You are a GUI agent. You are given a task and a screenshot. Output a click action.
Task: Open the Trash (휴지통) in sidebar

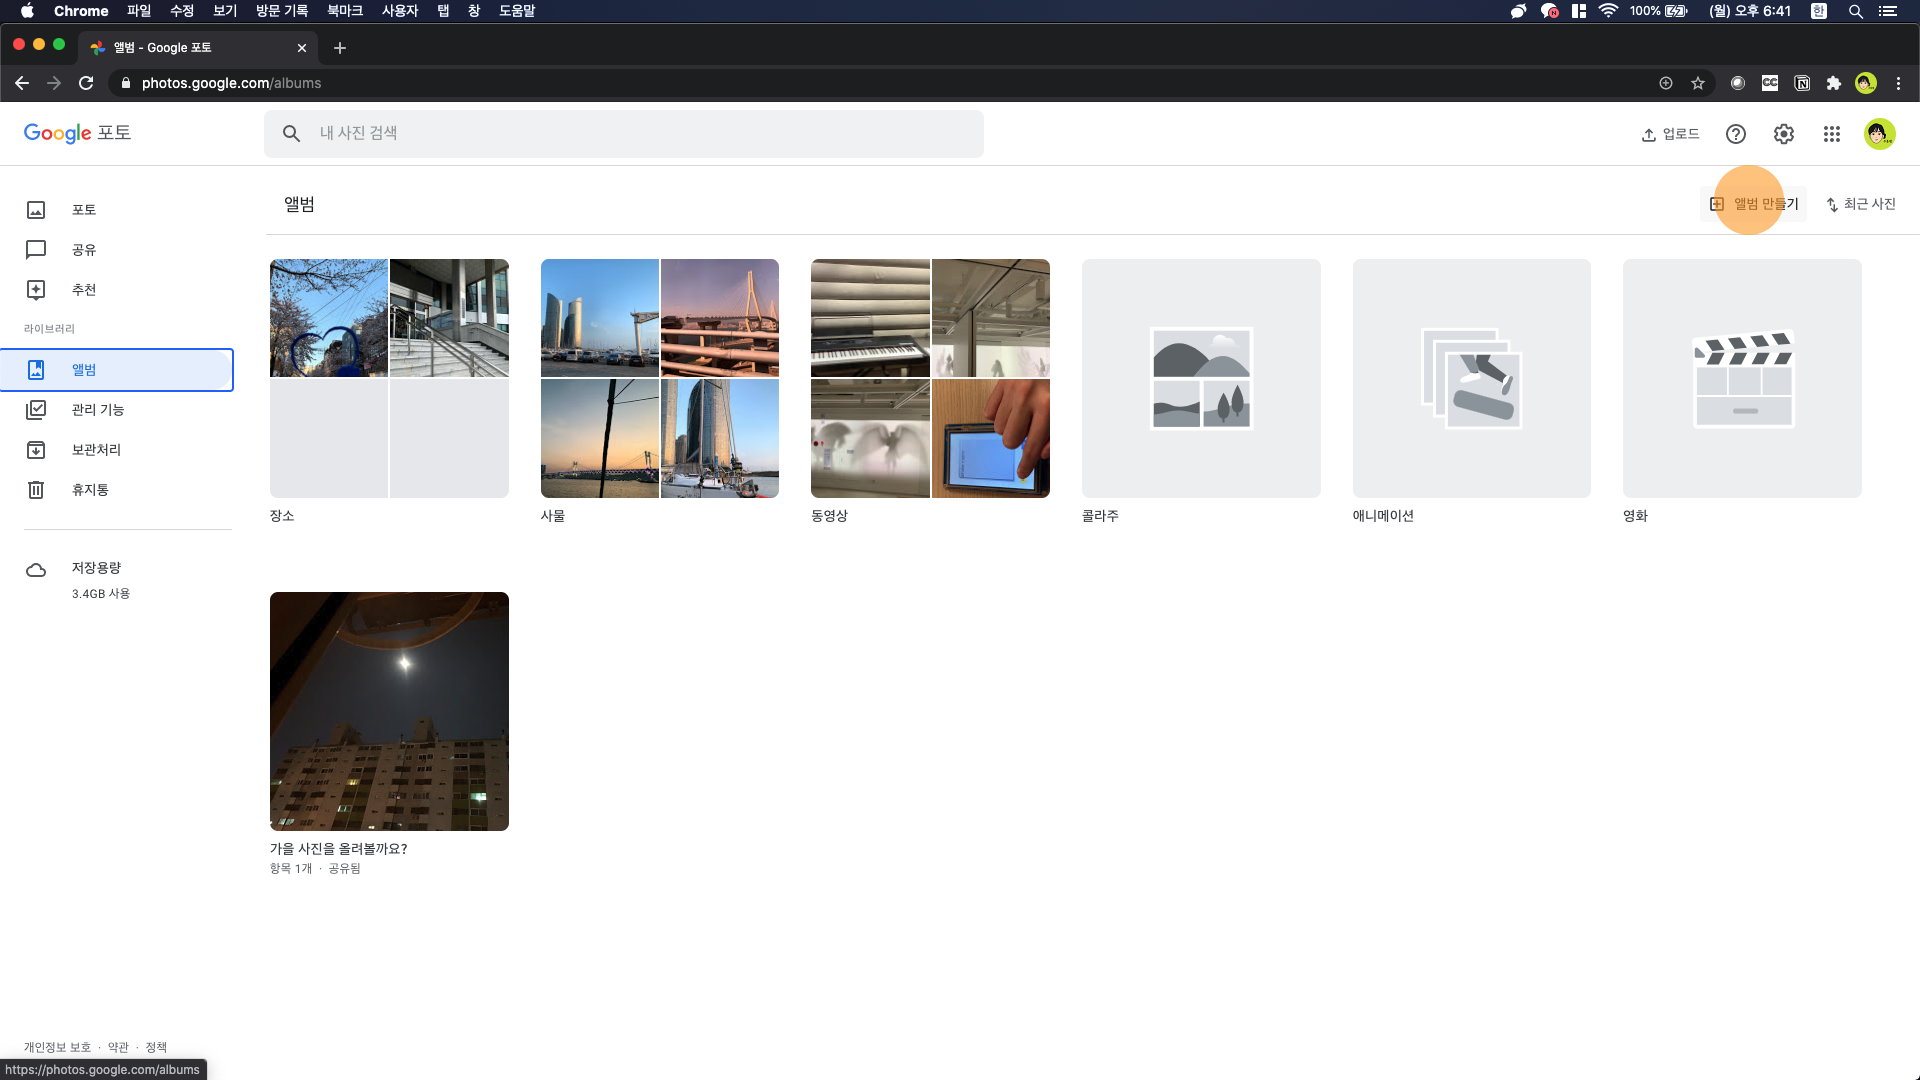click(90, 490)
